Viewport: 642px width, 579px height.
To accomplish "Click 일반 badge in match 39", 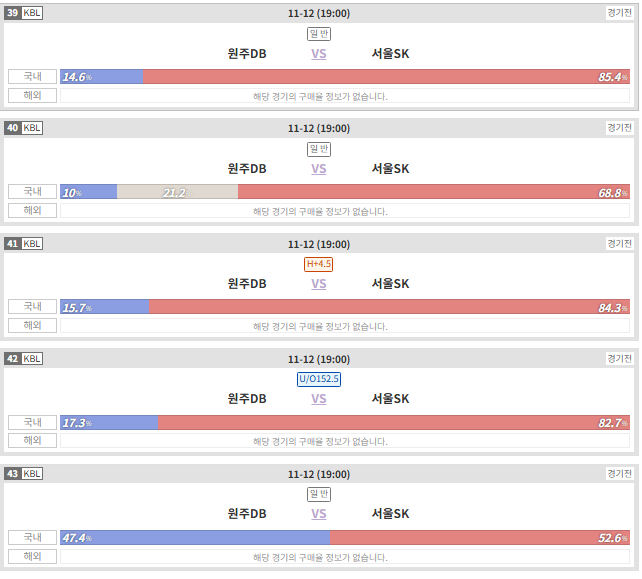I will pyautogui.click(x=319, y=34).
